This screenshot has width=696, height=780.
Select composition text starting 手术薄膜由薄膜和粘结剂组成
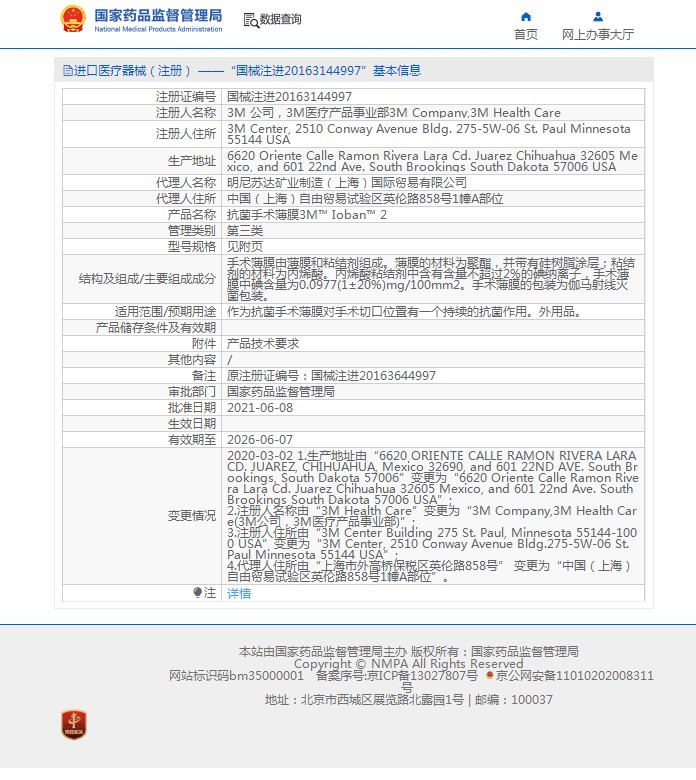pos(431,279)
